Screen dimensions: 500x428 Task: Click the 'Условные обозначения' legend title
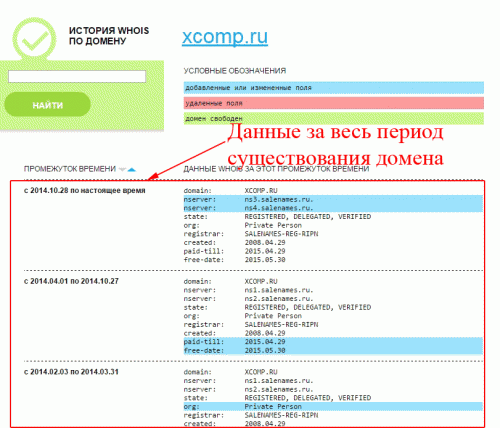pos(235,71)
